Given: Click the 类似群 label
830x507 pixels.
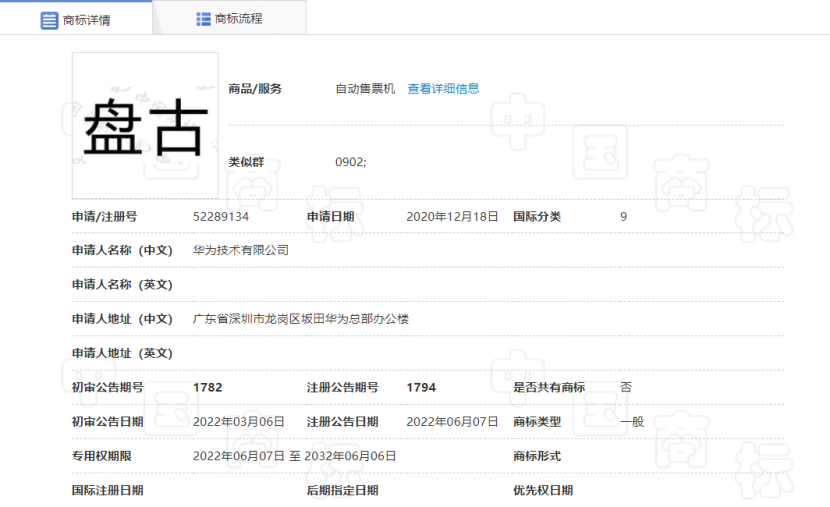Looking at the screenshot, I should pyautogui.click(x=246, y=162).
